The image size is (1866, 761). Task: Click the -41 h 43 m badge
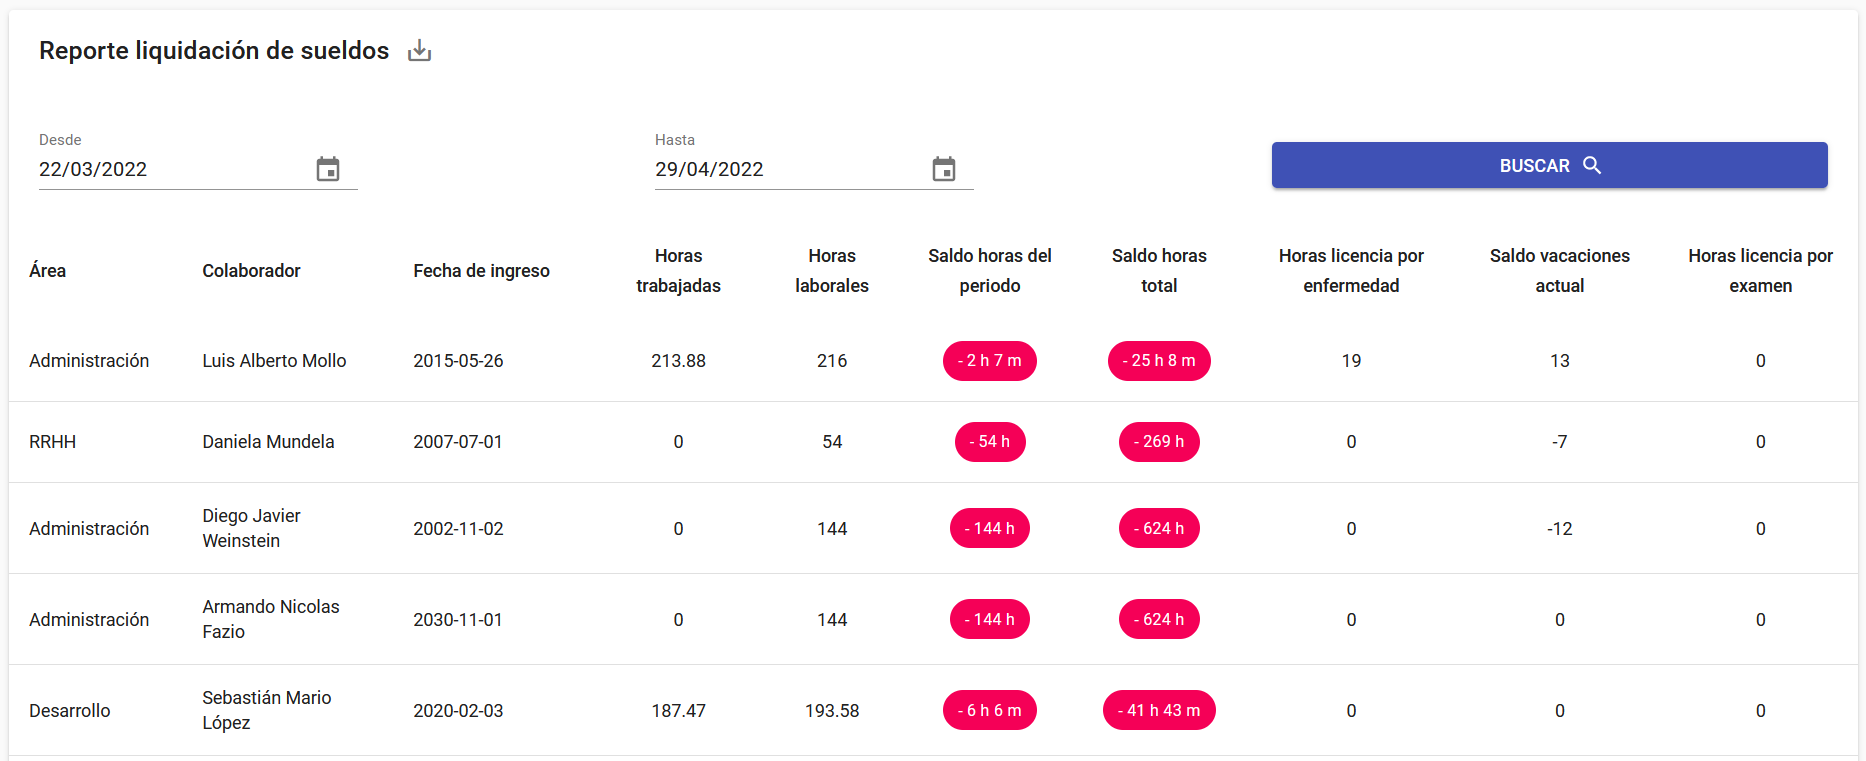1158,710
